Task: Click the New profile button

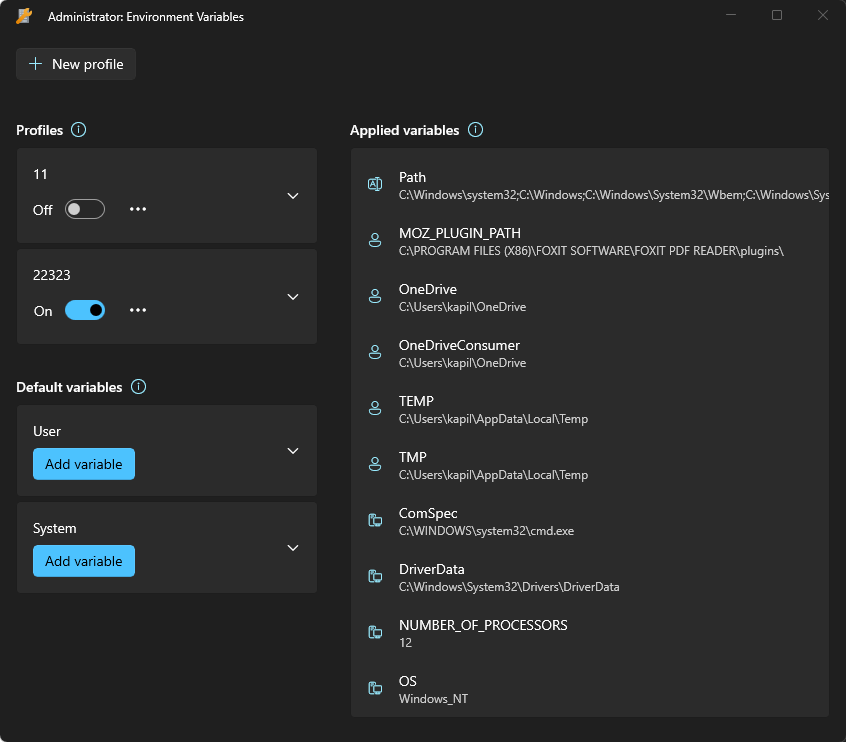Action: click(76, 64)
